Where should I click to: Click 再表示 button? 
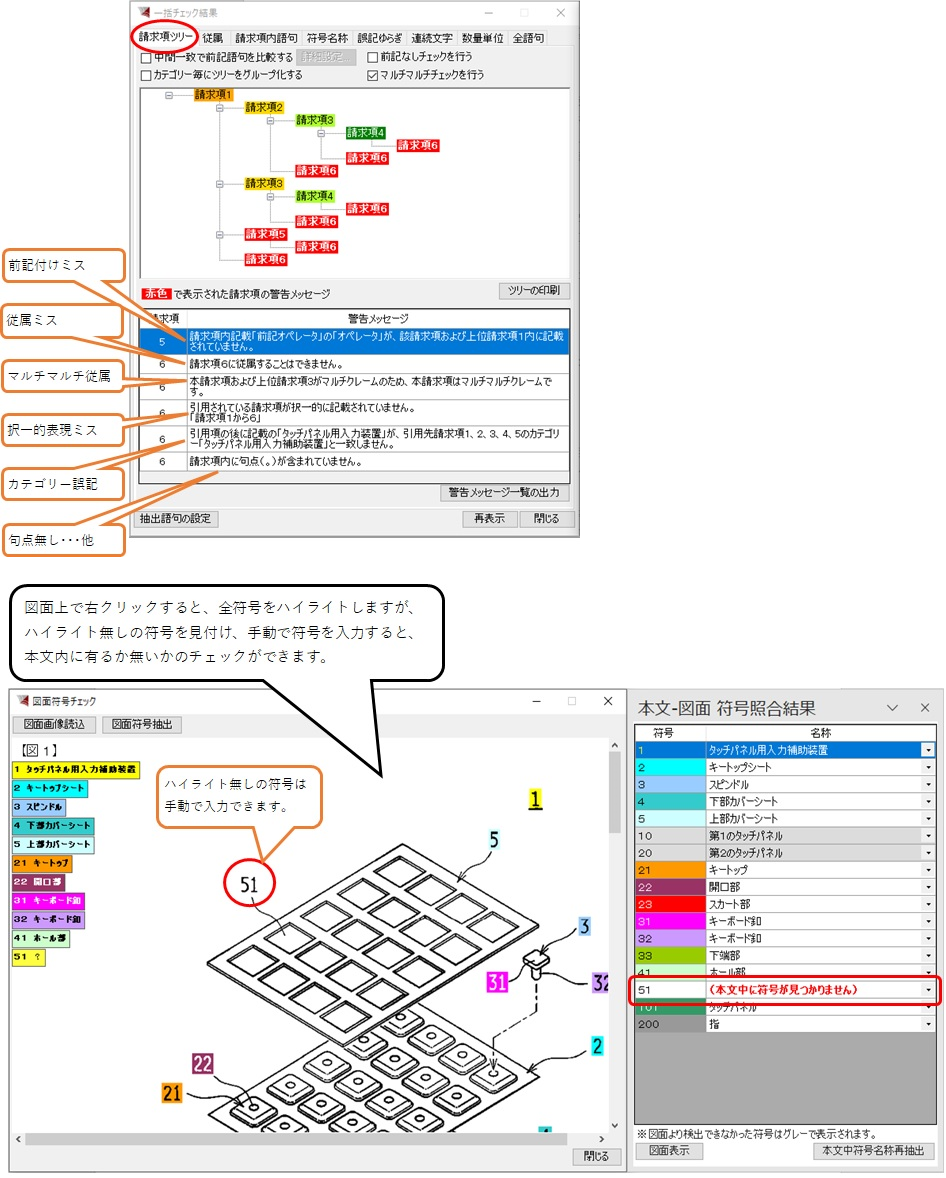(x=489, y=518)
